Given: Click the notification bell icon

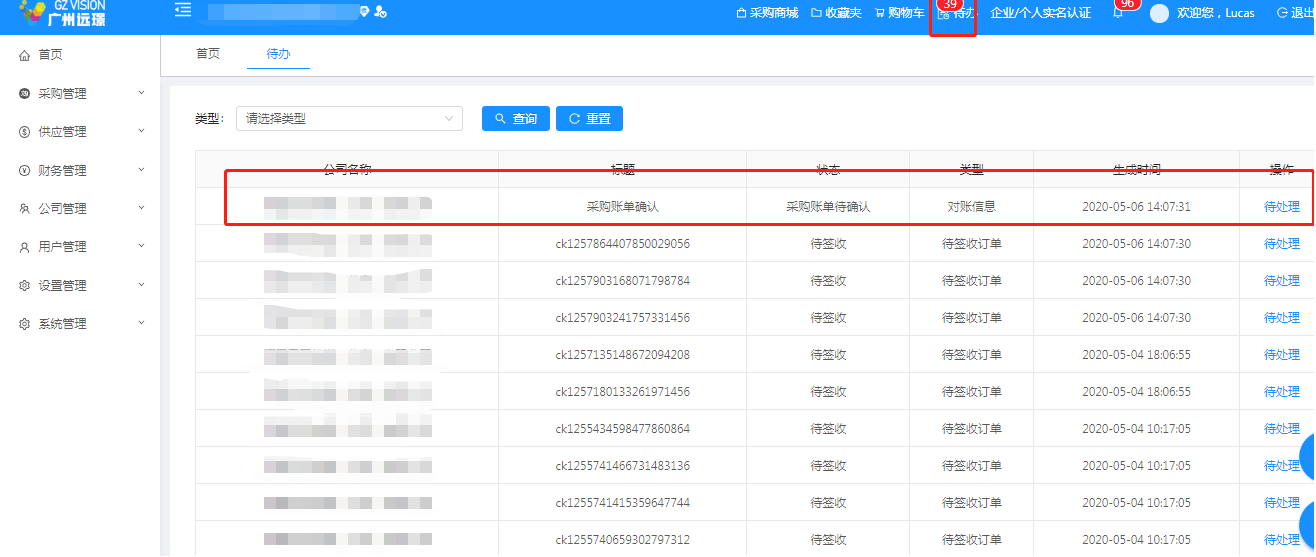Looking at the screenshot, I should tap(1118, 14).
